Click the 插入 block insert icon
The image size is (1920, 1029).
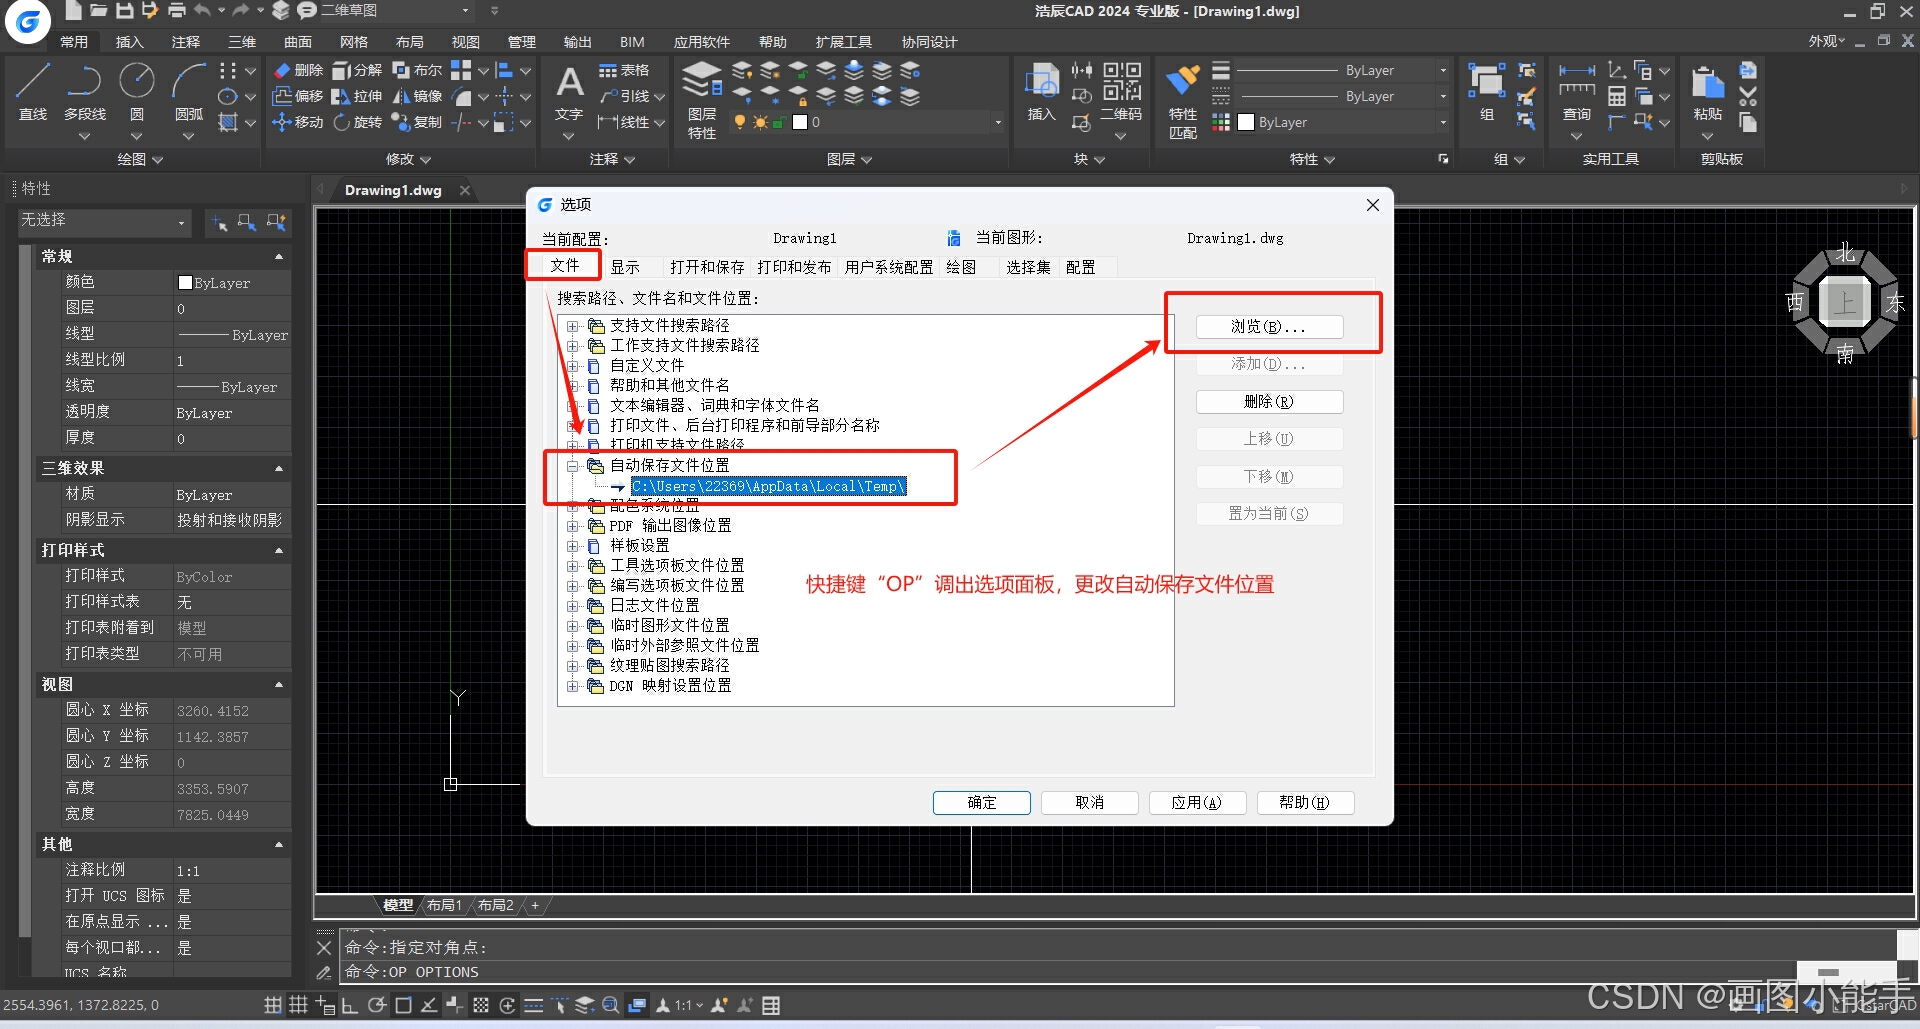(1041, 92)
